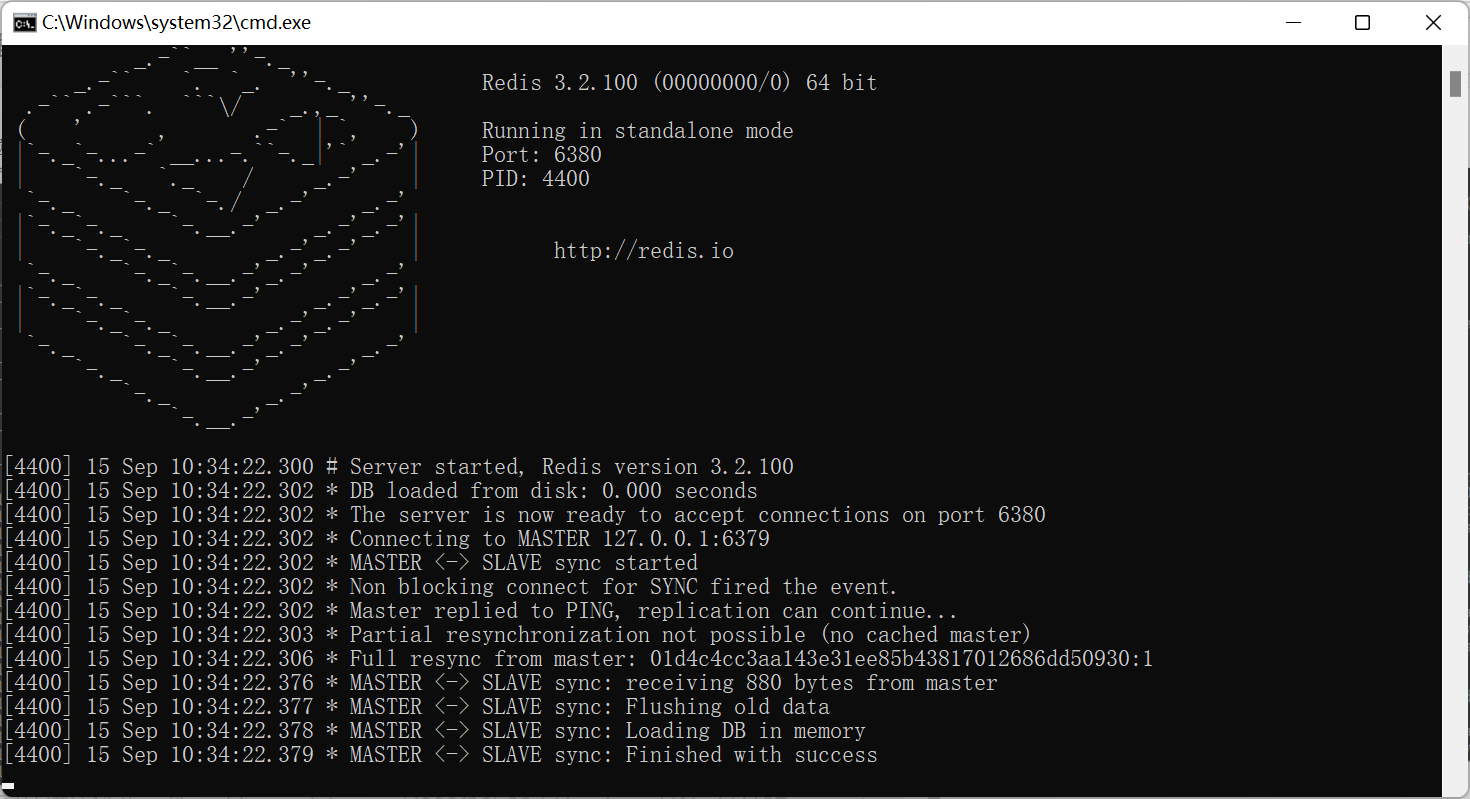The height and width of the screenshot is (799, 1470).
Task: Close the cmd.exe window
Action: (1432, 22)
